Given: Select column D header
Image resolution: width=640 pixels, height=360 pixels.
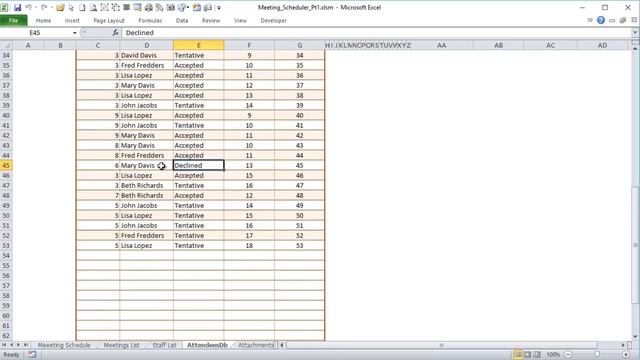Looking at the screenshot, I should pos(147,45).
